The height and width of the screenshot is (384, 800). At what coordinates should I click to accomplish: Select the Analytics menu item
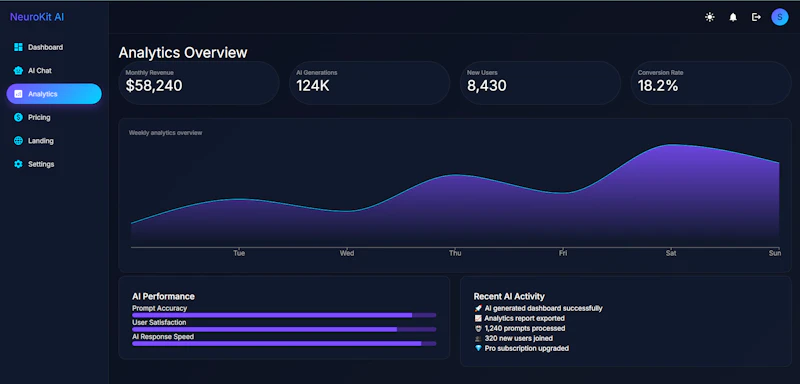(54, 94)
